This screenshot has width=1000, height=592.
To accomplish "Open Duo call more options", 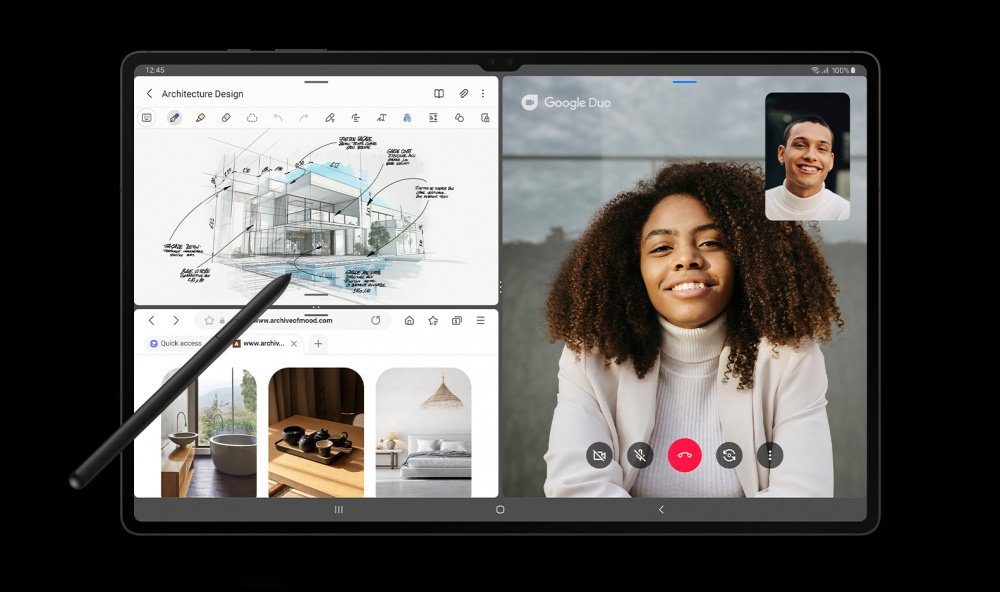I will point(770,455).
